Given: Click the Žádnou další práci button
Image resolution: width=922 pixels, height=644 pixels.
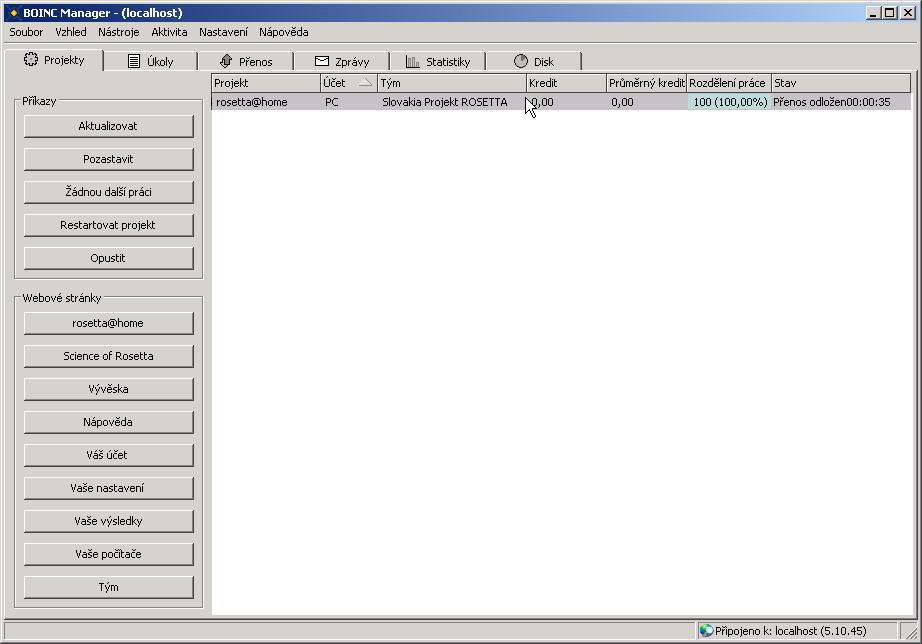Looking at the screenshot, I should (108, 192).
